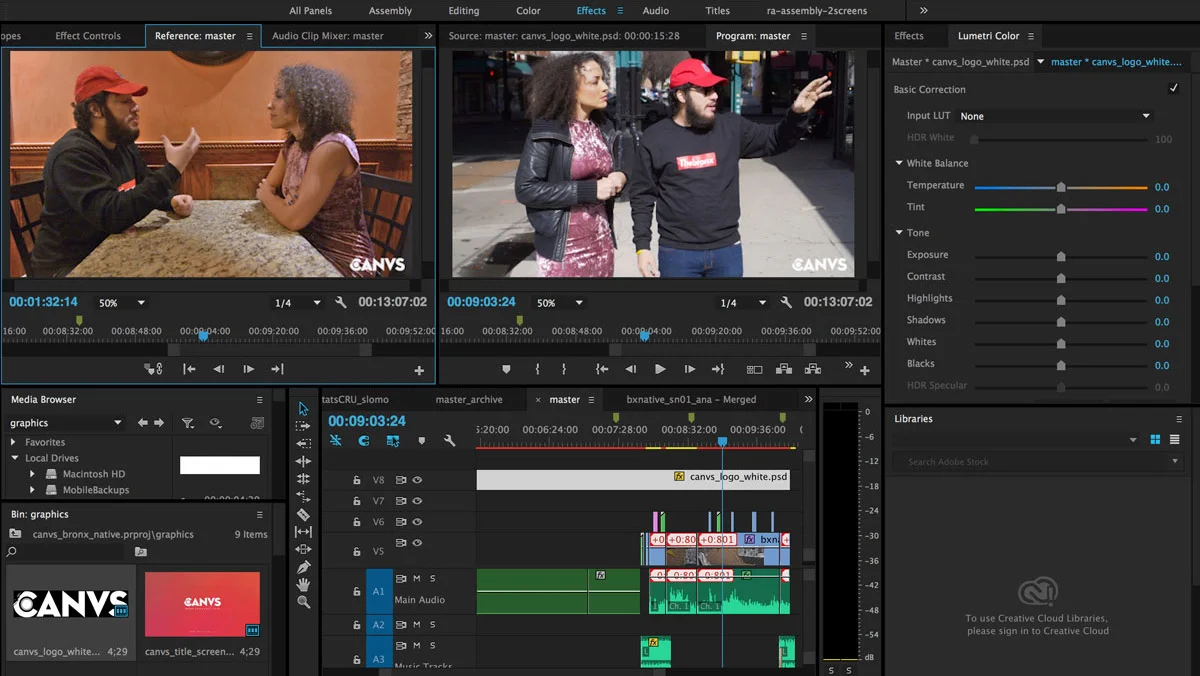Open Reference monitor 1/4 resolution dropdown

297,302
